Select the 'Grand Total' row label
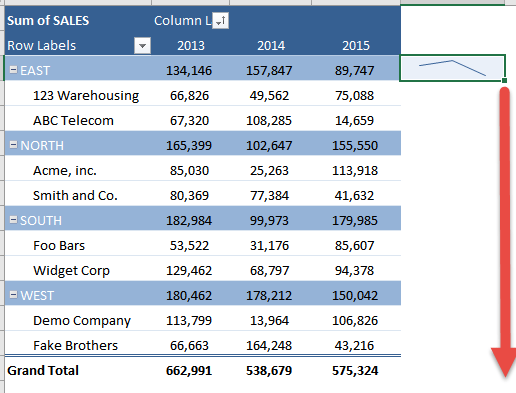 coord(43,371)
